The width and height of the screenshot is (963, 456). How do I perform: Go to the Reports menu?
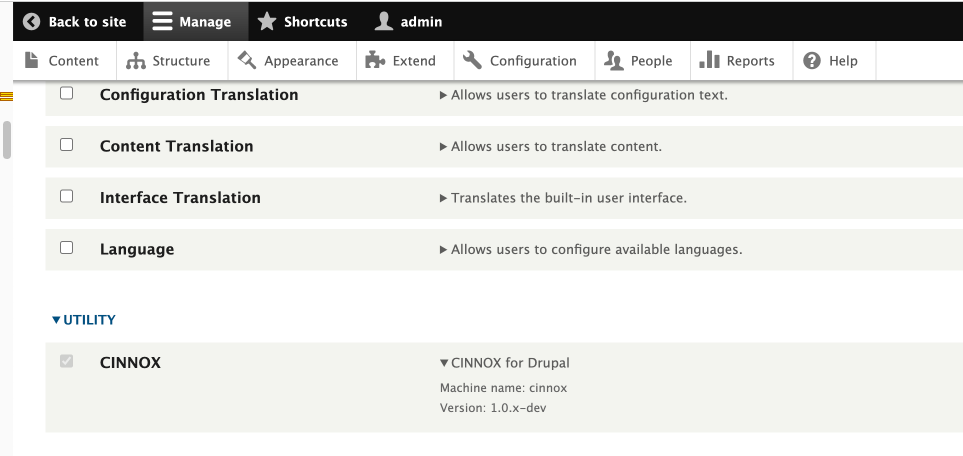point(738,61)
